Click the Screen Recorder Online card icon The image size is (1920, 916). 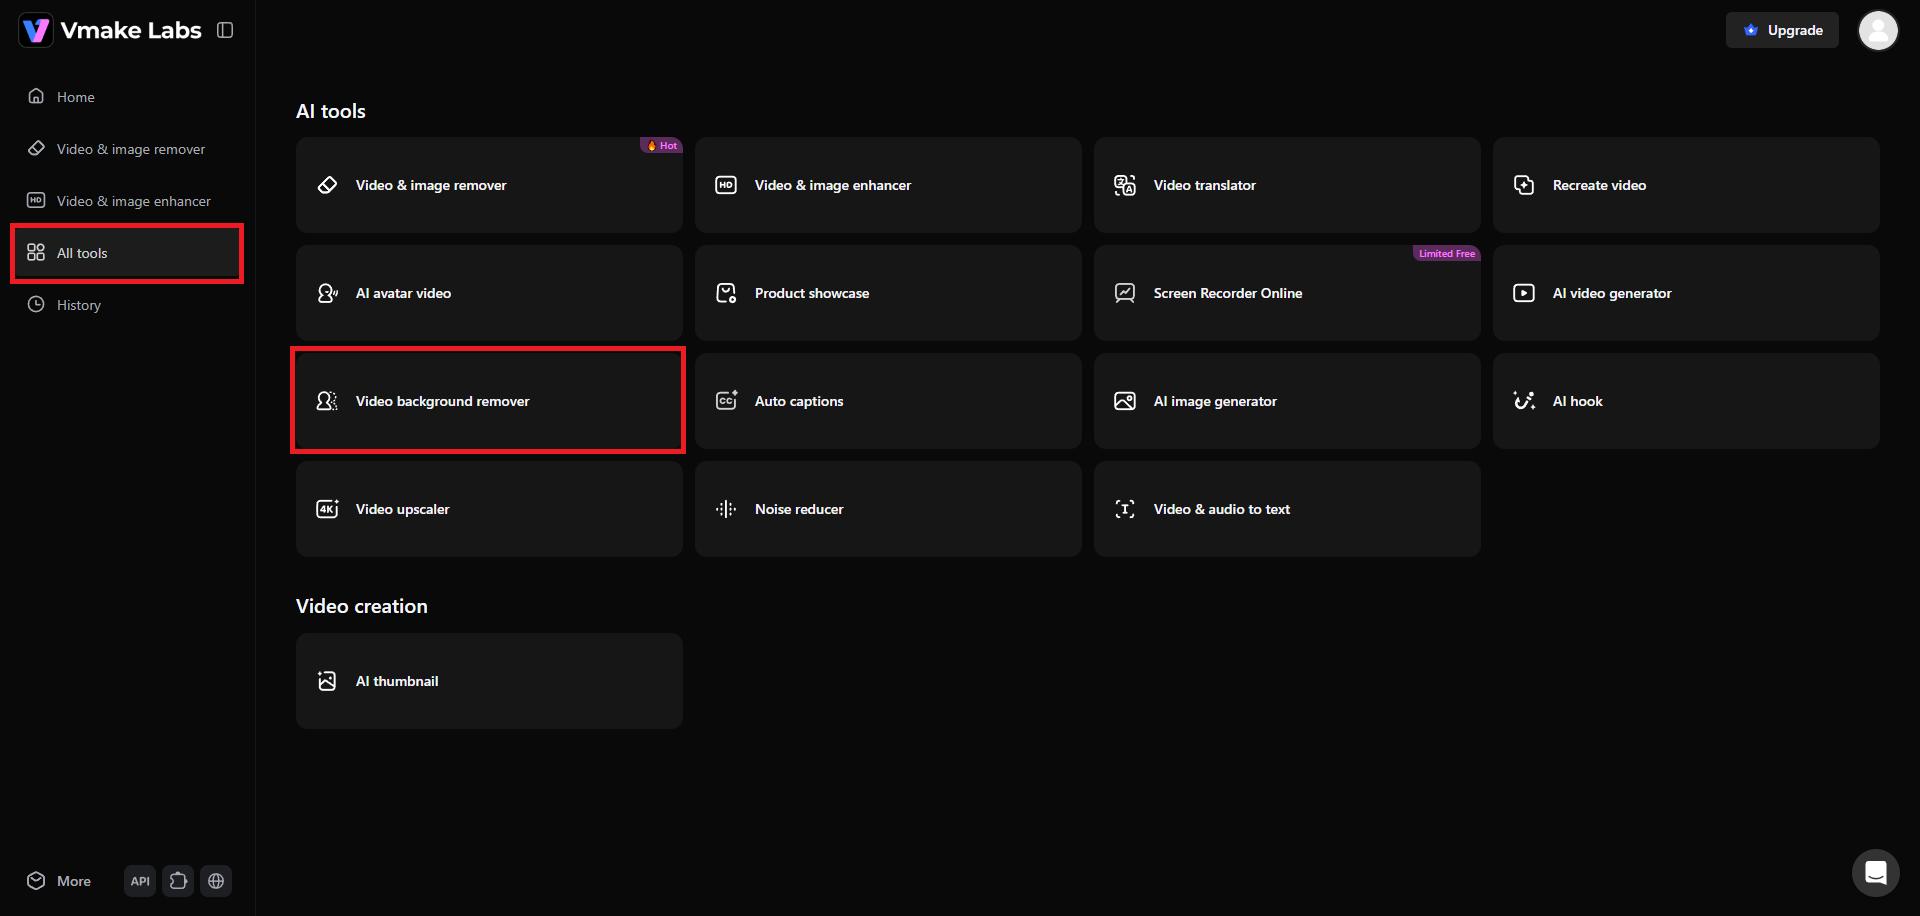click(1125, 293)
